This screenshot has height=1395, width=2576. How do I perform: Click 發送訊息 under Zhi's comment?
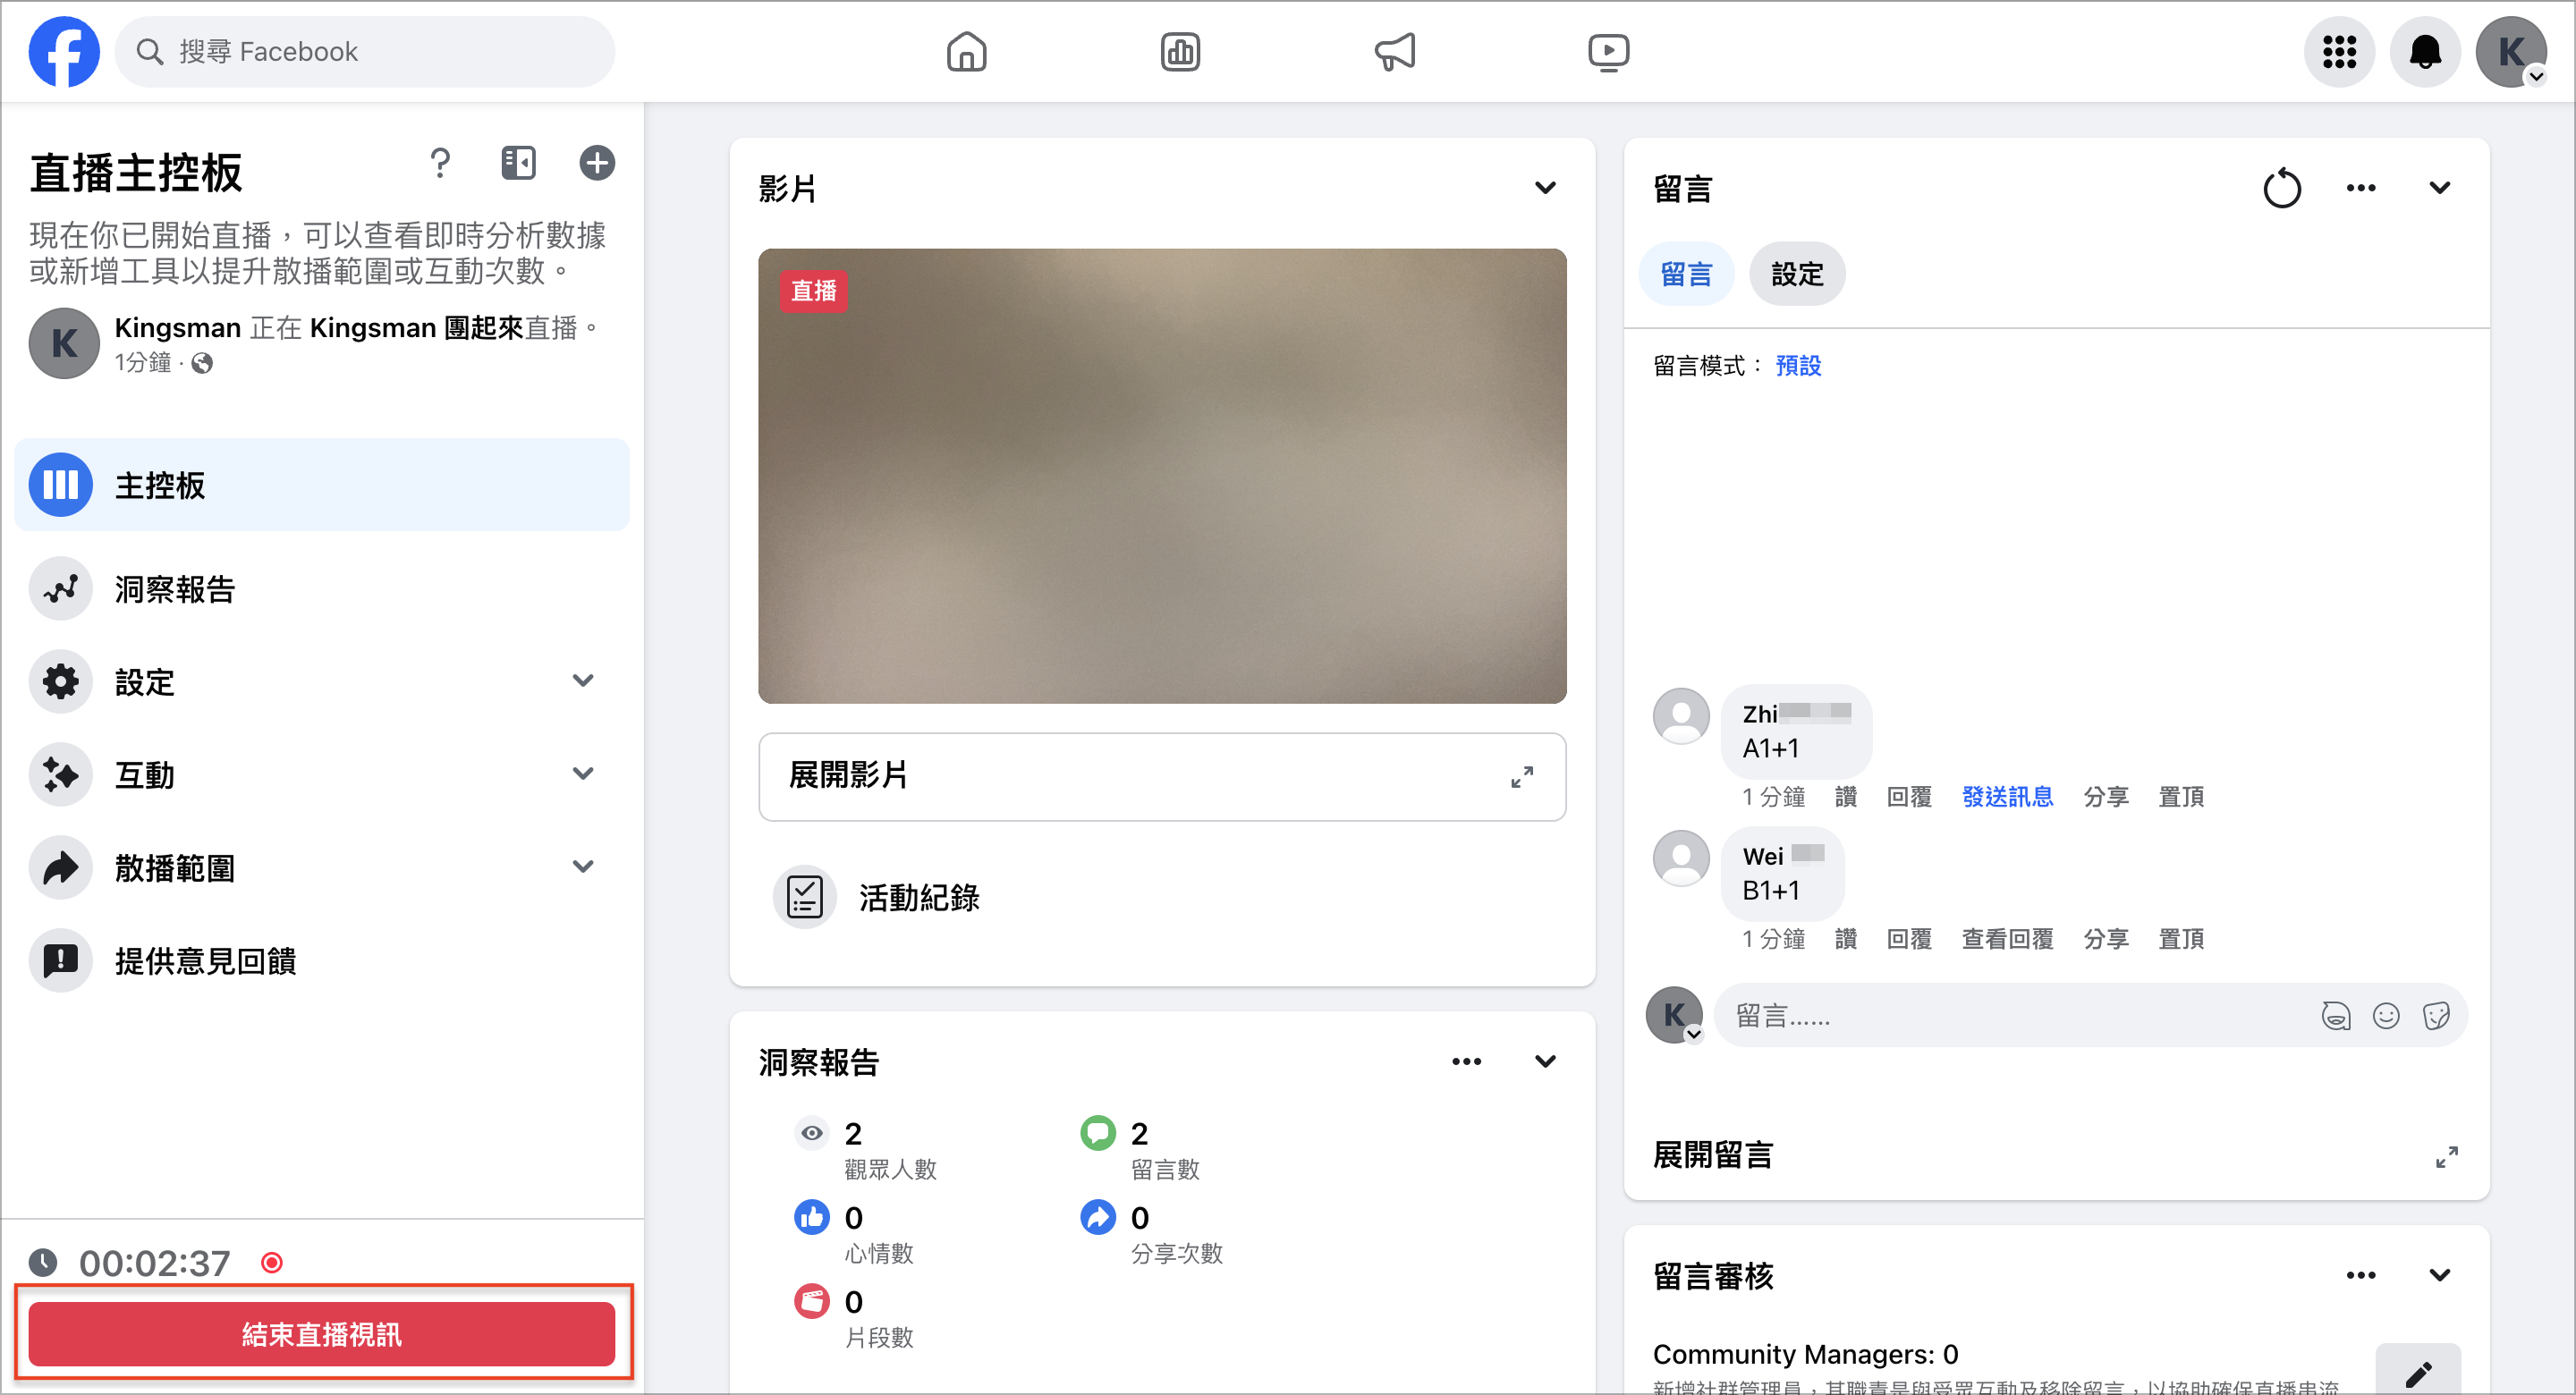[2007, 797]
